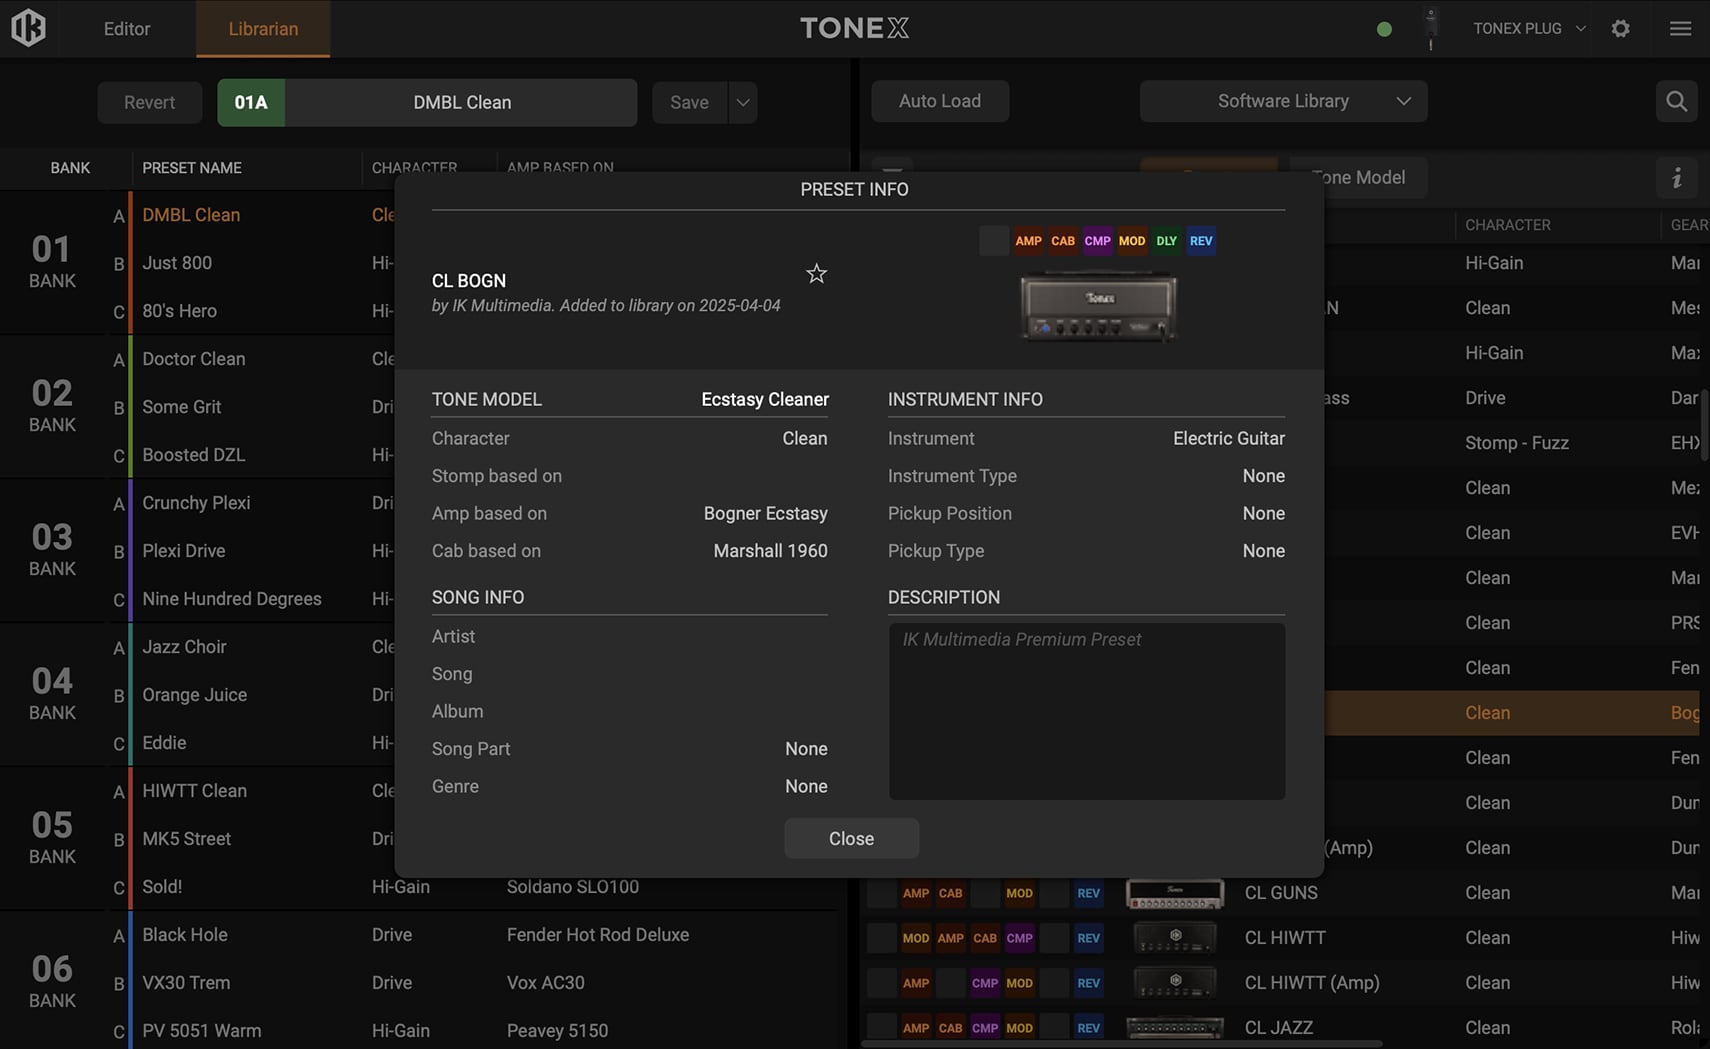Image resolution: width=1710 pixels, height=1049 pixels.
Task: Open the hamburger menu in top bar
Action: point(1680,29)
